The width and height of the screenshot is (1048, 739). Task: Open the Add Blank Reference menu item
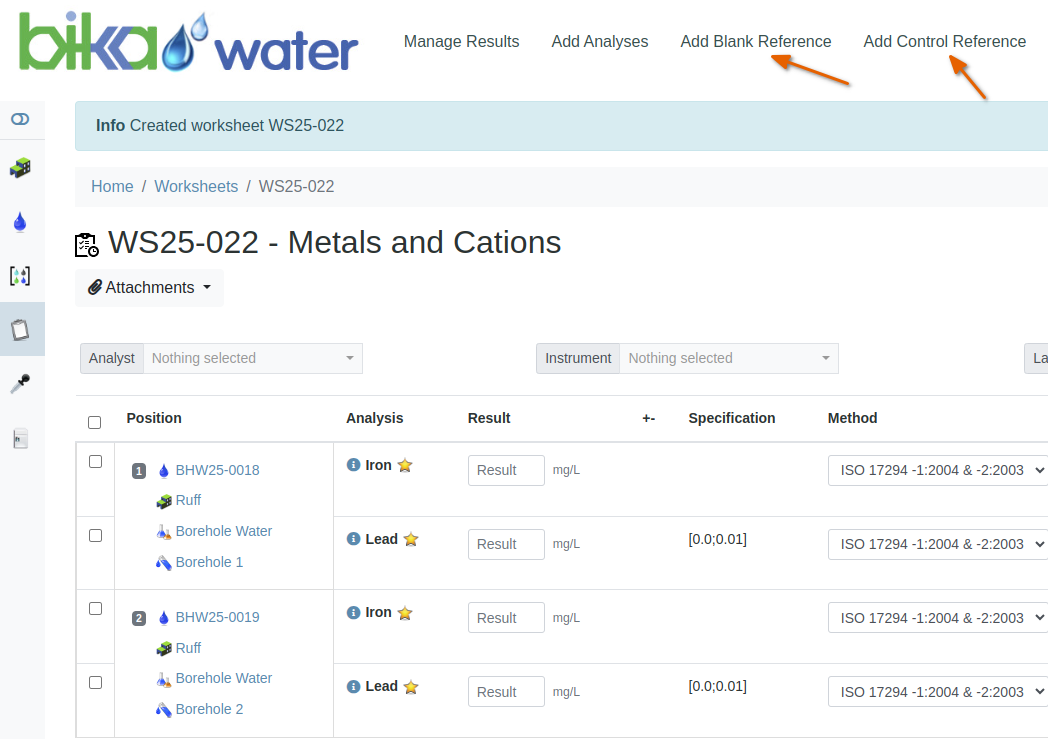point(755,41)
